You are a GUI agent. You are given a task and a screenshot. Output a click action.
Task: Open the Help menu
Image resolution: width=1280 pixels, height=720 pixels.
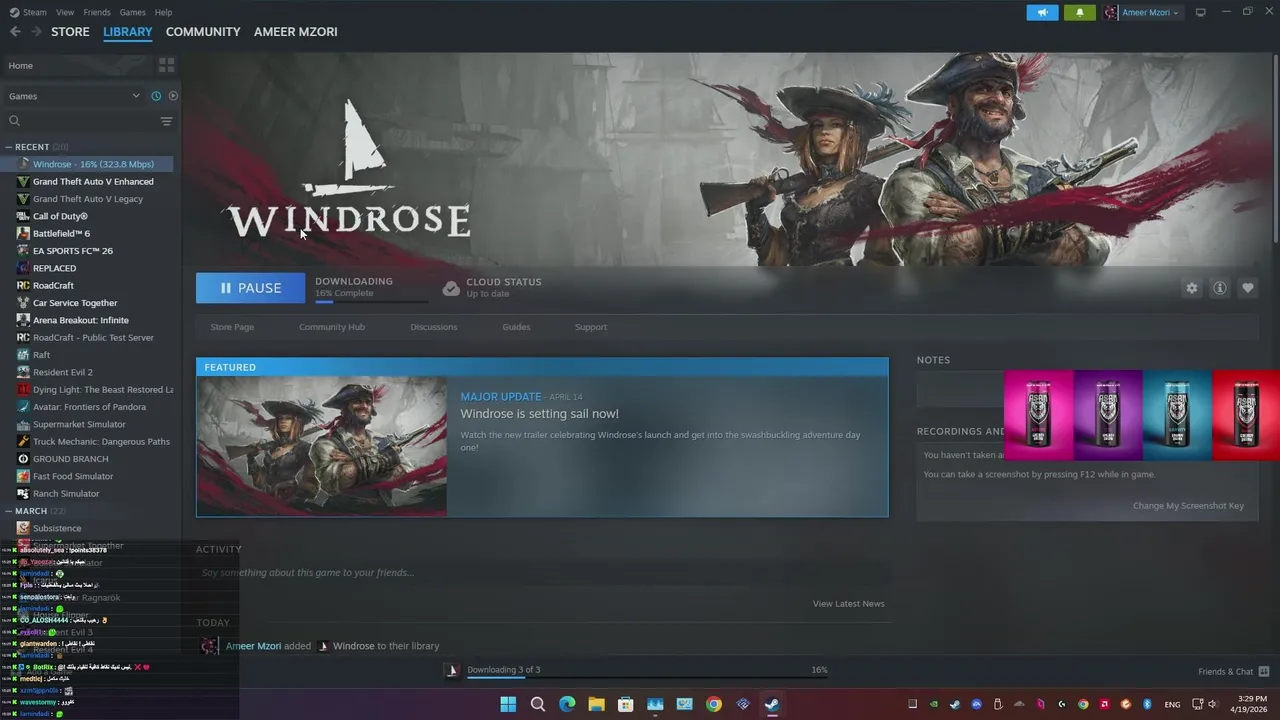(163, 12)
